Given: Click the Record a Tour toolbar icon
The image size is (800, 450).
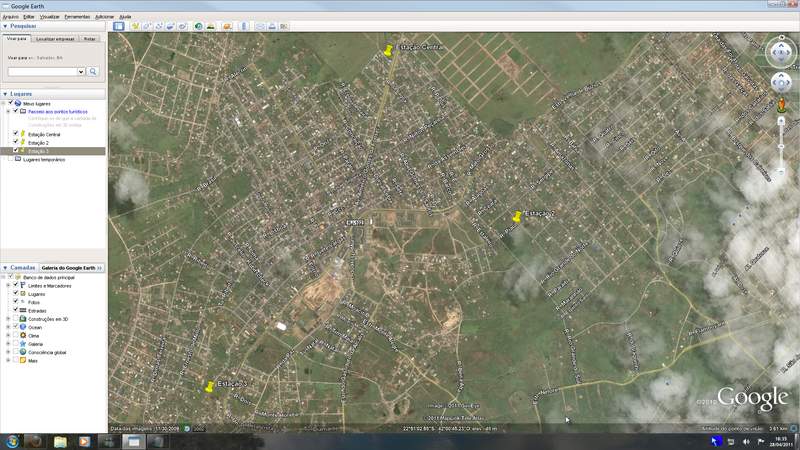Looking at the screenshot, I should [x=182, y=26].
